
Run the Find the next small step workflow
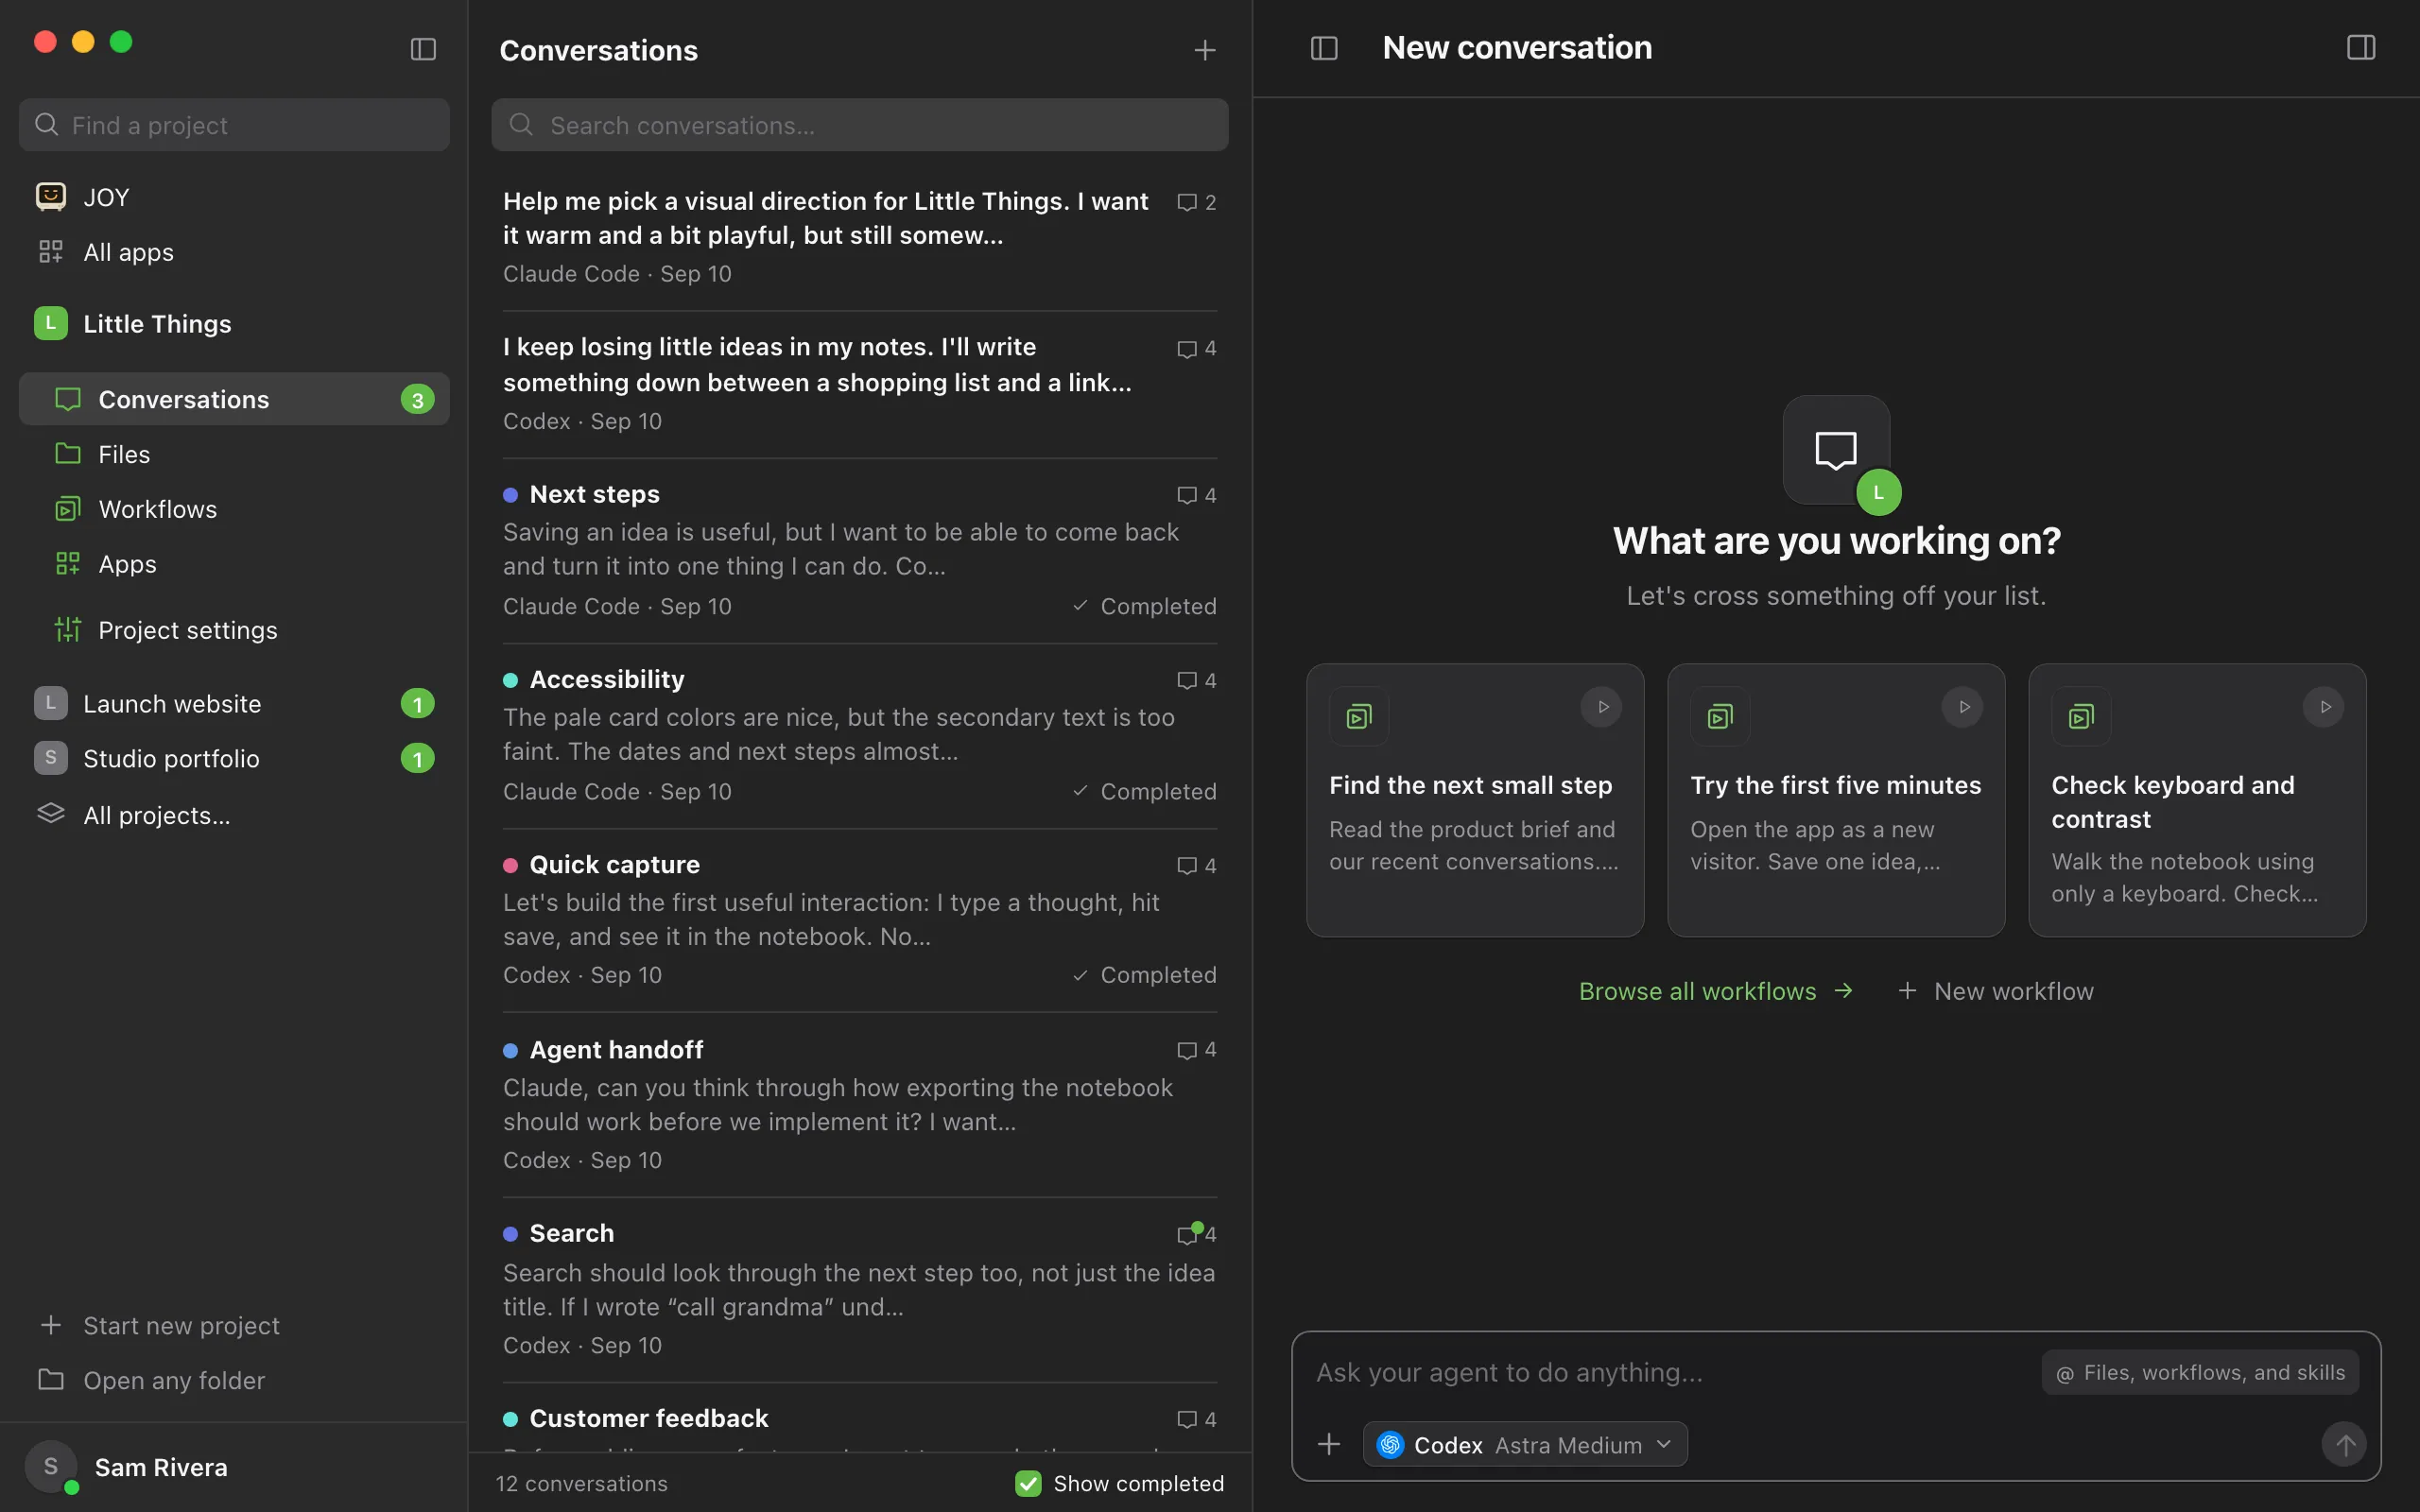coord(1602,707)
